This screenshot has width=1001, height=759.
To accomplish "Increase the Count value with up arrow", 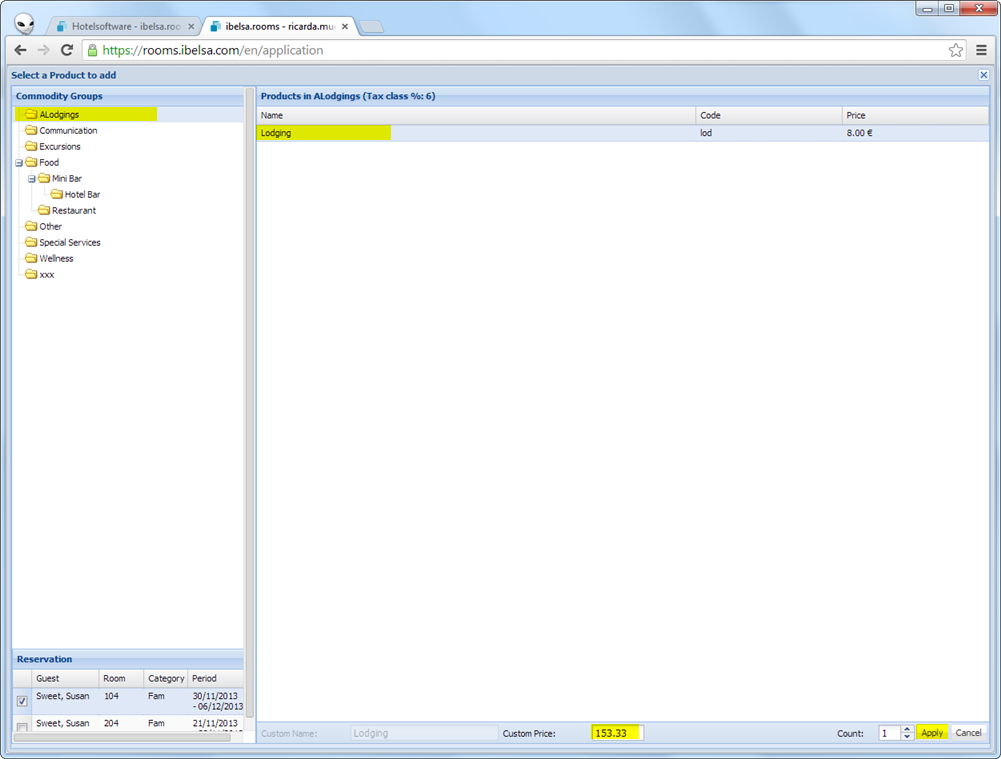I will pyautogui.click(x=907, y=729).
